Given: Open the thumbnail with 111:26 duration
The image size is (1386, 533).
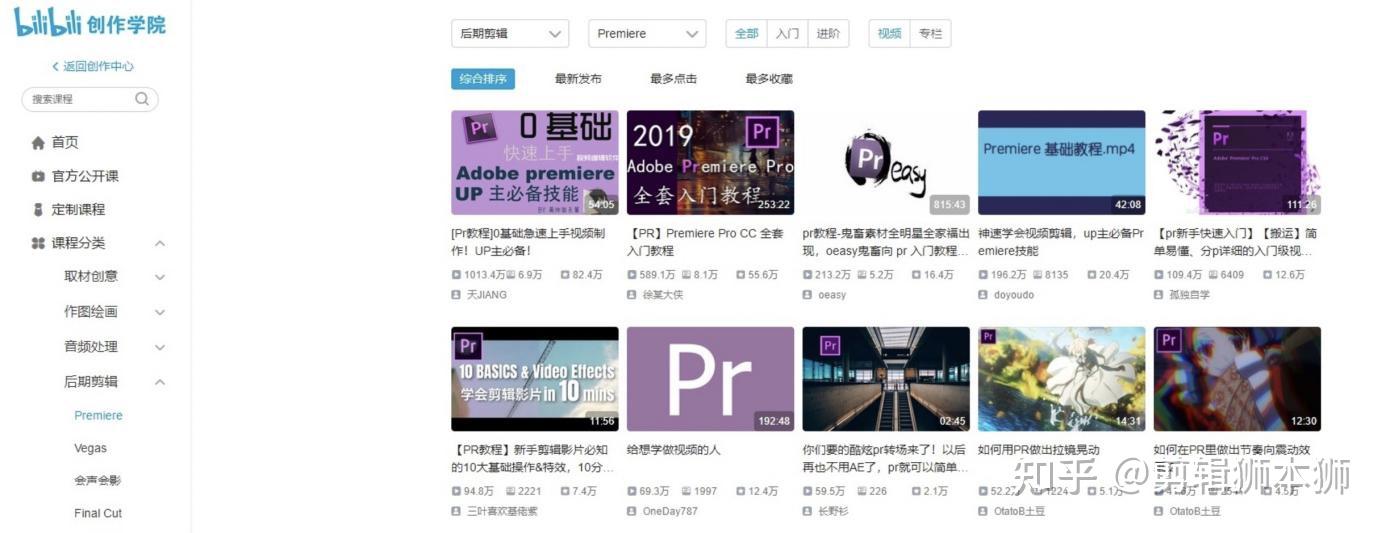Looking at the screenshot, I should point(1237,162).
